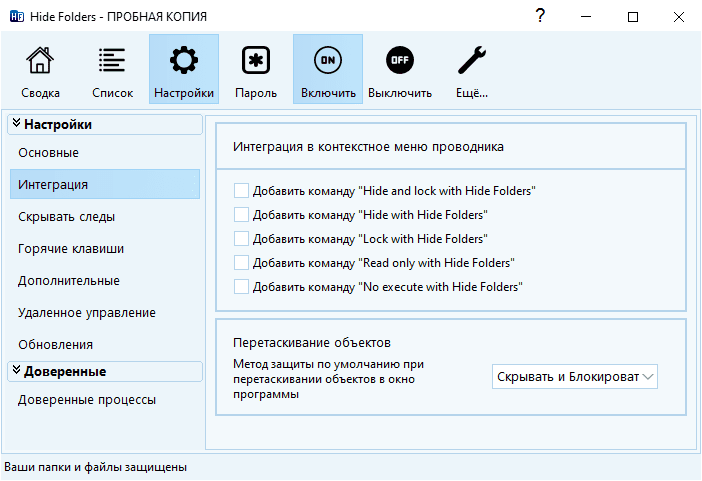Click the status text Ваши папки и файлы защищены
The image size is (702, 481).
coord(95,467)
